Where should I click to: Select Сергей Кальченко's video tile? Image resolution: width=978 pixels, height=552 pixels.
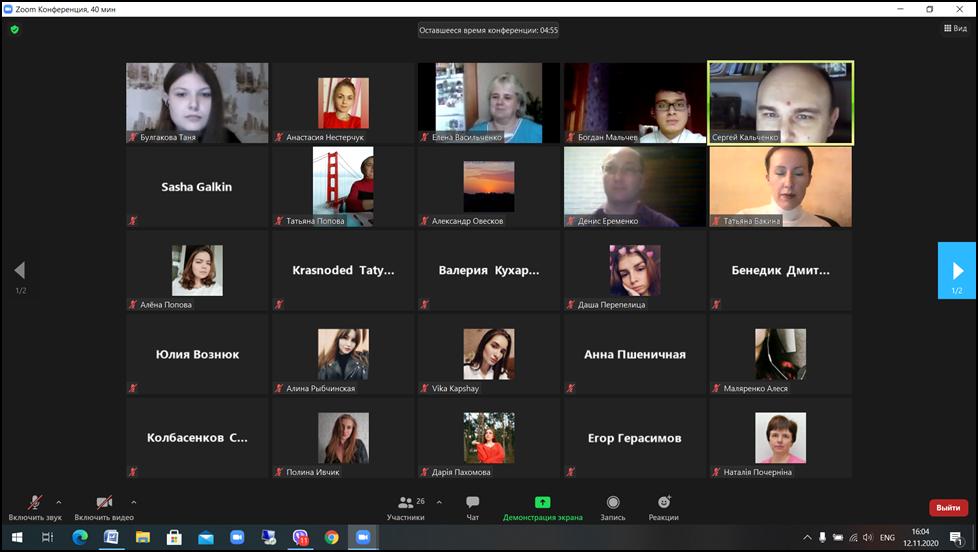[780, 102]
